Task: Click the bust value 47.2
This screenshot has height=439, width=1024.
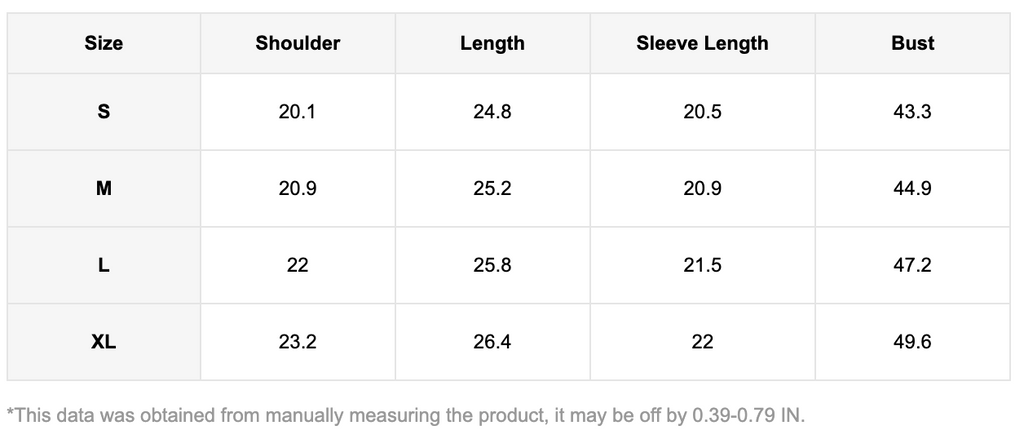Action: point(912,265)
